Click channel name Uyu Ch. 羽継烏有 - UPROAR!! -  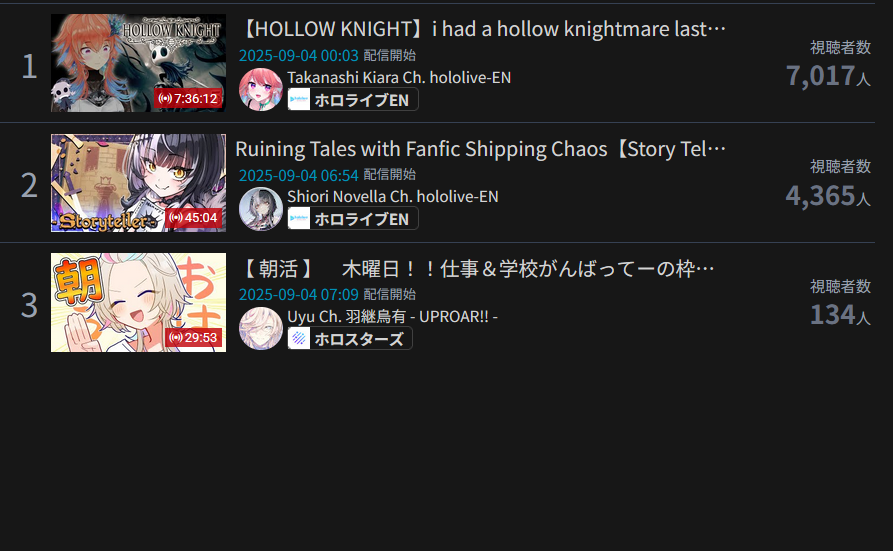pos(392,316)
